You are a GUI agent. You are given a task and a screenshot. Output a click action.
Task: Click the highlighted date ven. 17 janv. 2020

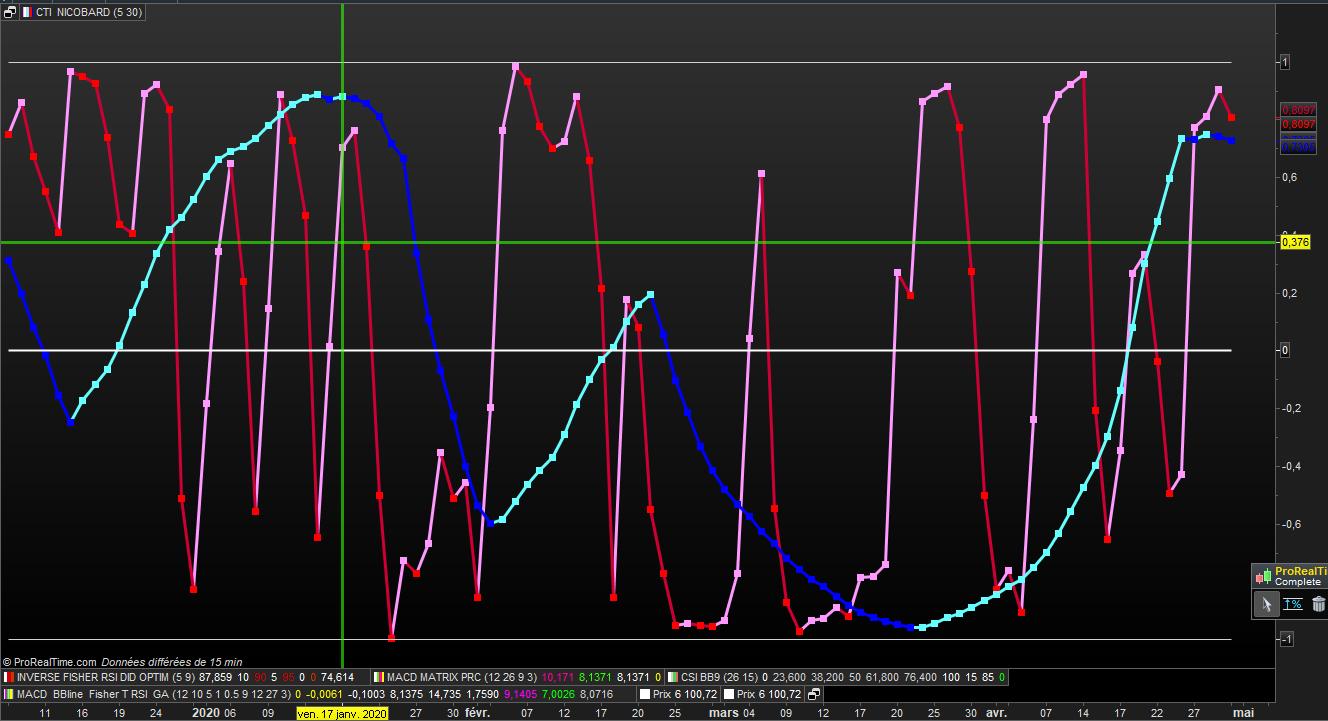pyautogui.click(x=342, y=713)
